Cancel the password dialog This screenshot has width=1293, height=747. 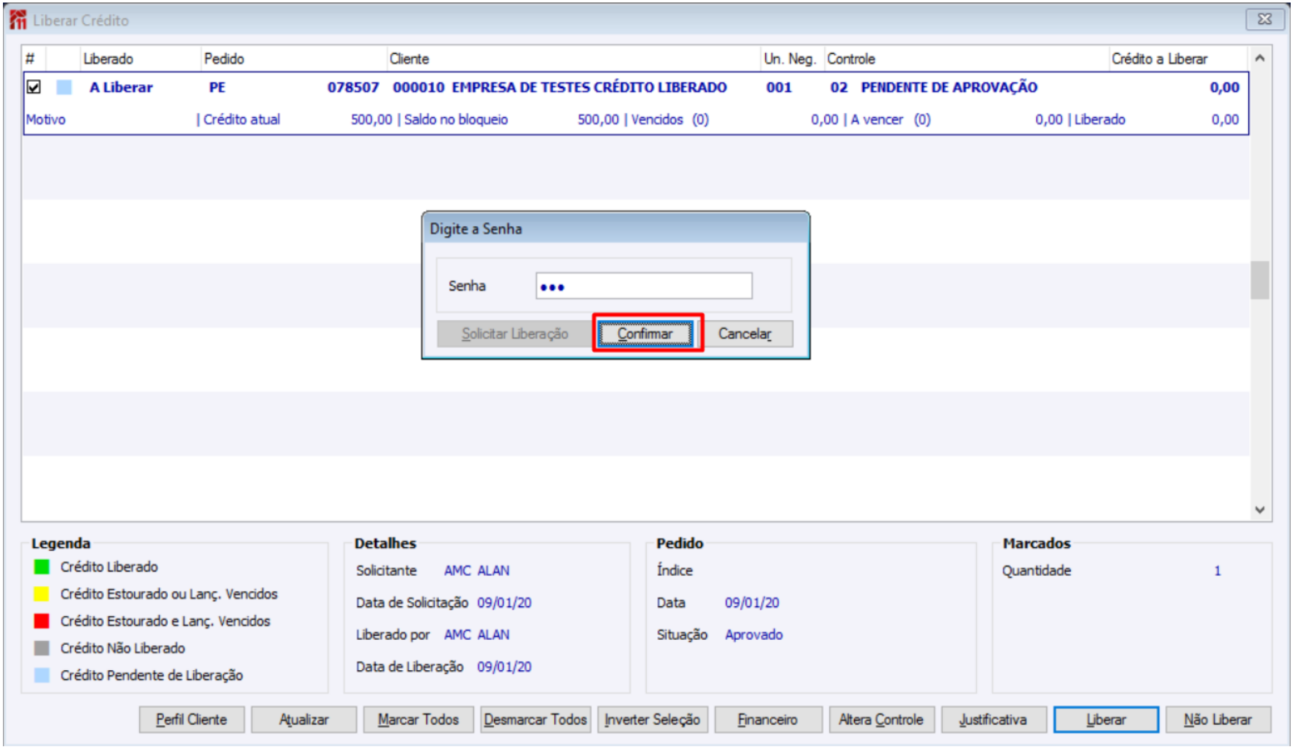coord(745,334)
